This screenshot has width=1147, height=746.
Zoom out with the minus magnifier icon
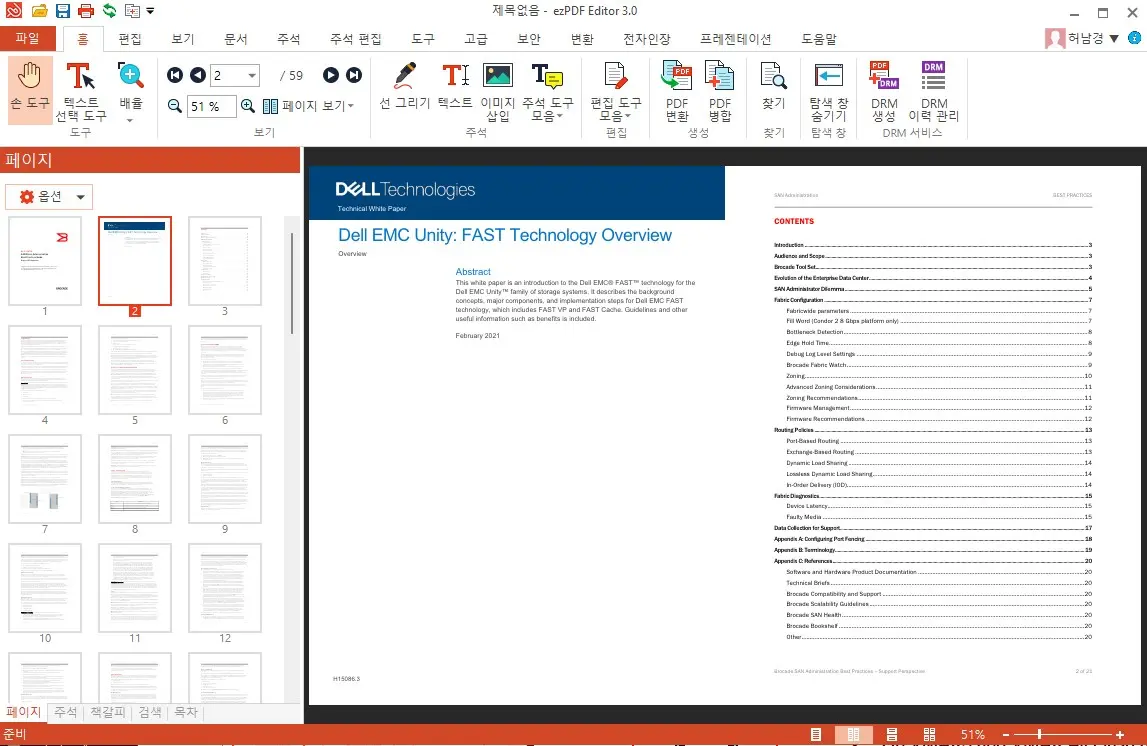pos(175,106)
